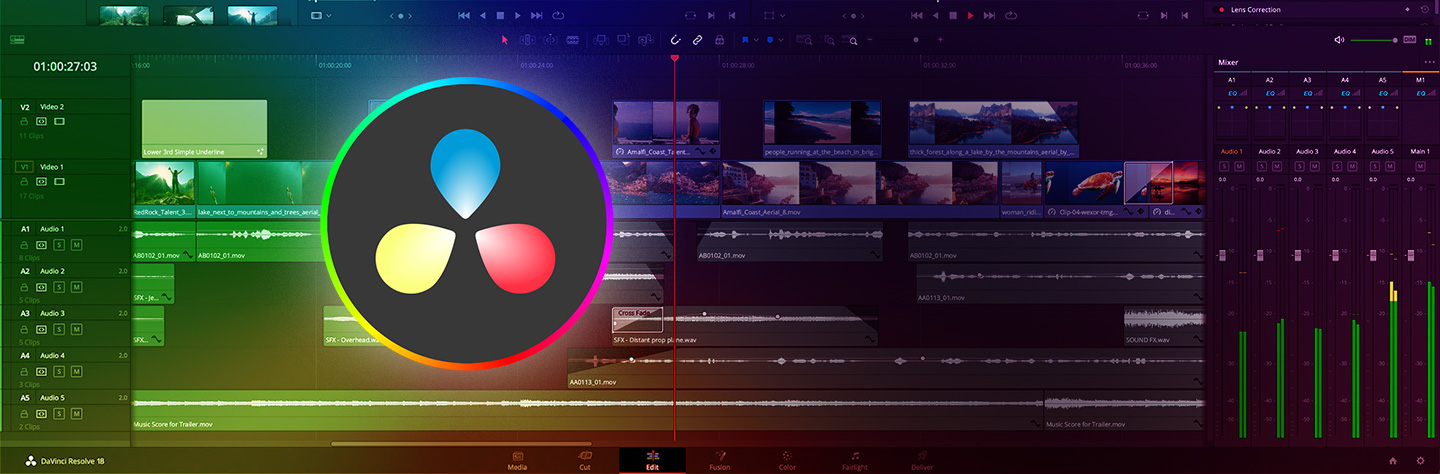Switch to the Color page
This screenshot has height=474, width=1440.
coord(787,460)
